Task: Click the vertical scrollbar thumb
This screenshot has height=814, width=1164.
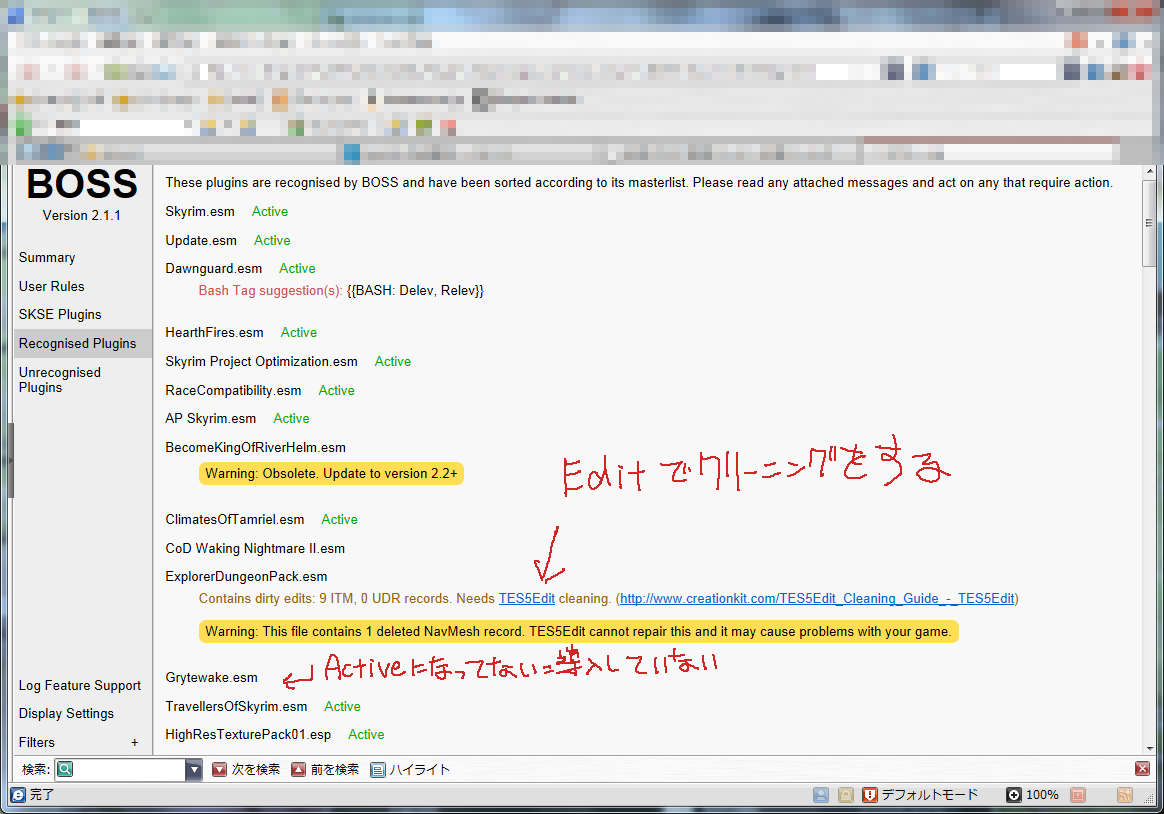Action: coord(1149,222)
